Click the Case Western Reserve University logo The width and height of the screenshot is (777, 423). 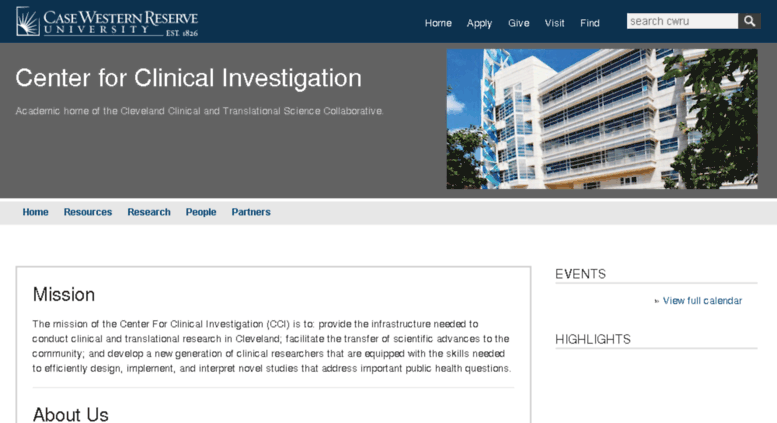click(x=107, y=22)
